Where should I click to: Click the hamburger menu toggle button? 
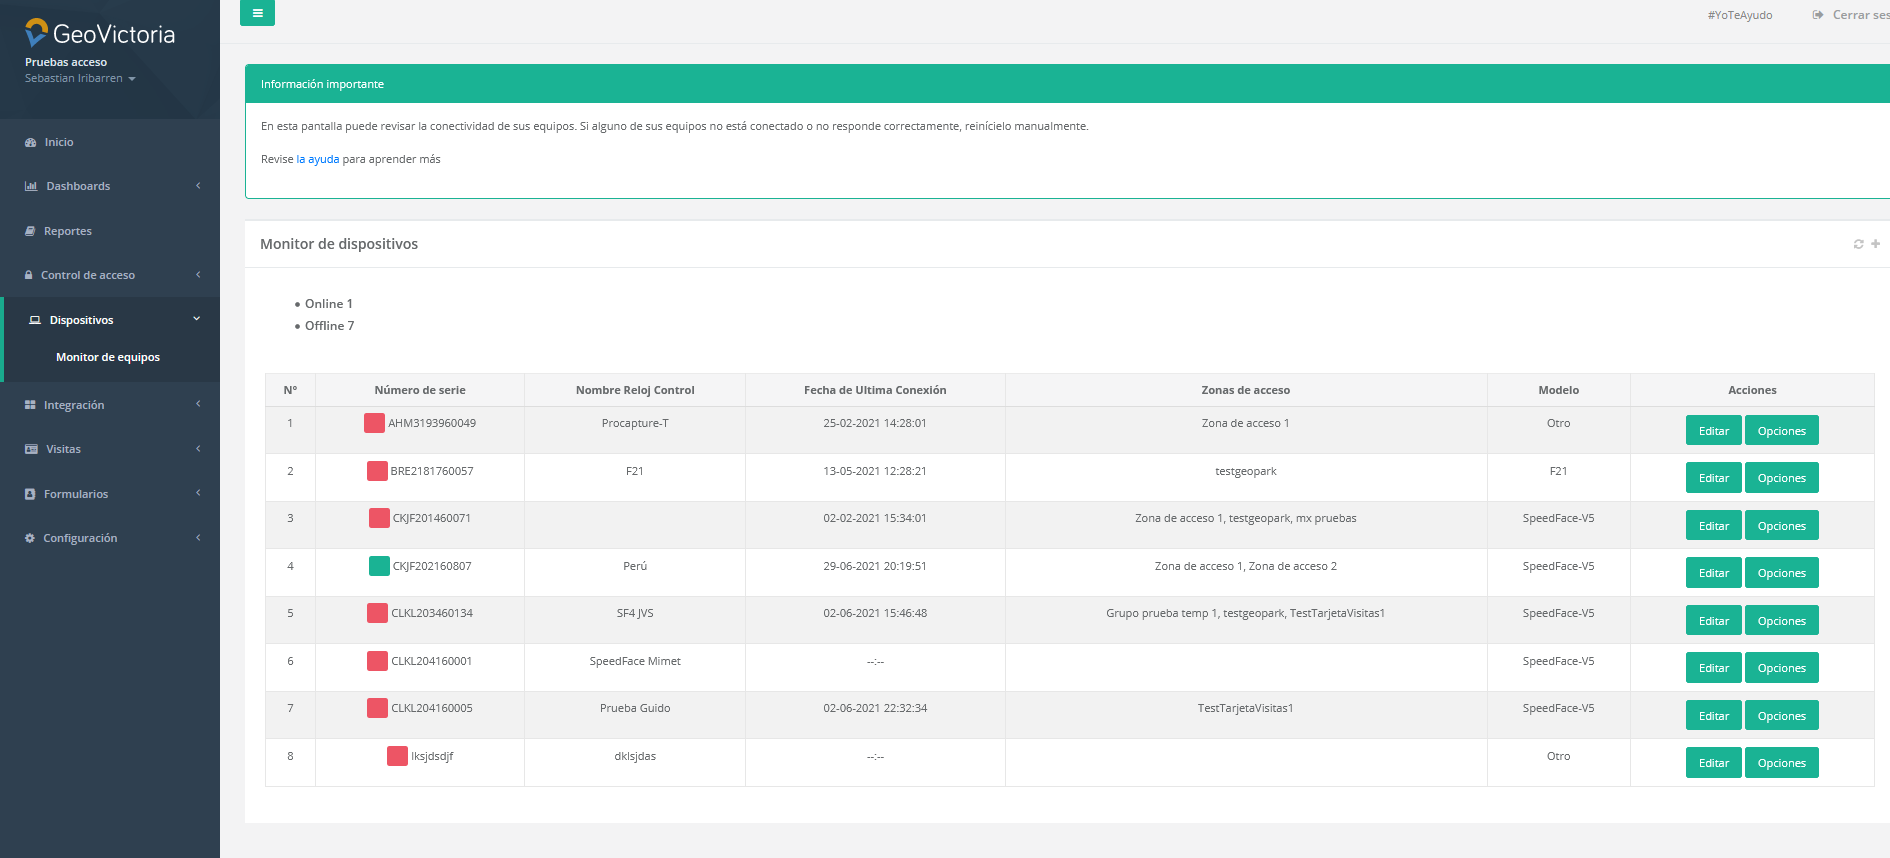pyautogui.click(x=257, y=13)
